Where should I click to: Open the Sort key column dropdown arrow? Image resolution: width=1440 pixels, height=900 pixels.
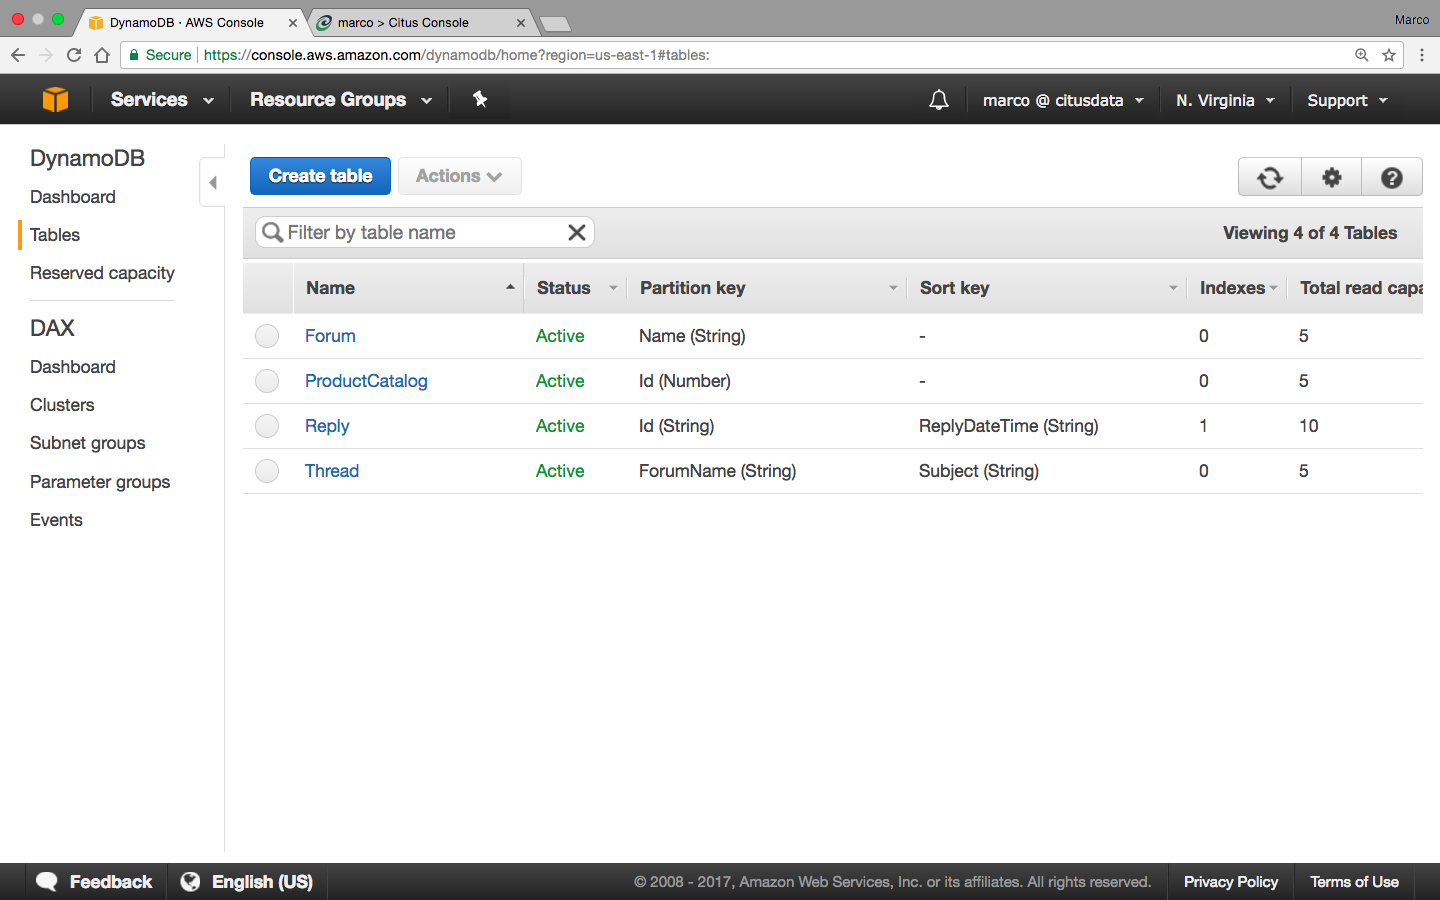pyautogui.click(x=1173, y=288)
